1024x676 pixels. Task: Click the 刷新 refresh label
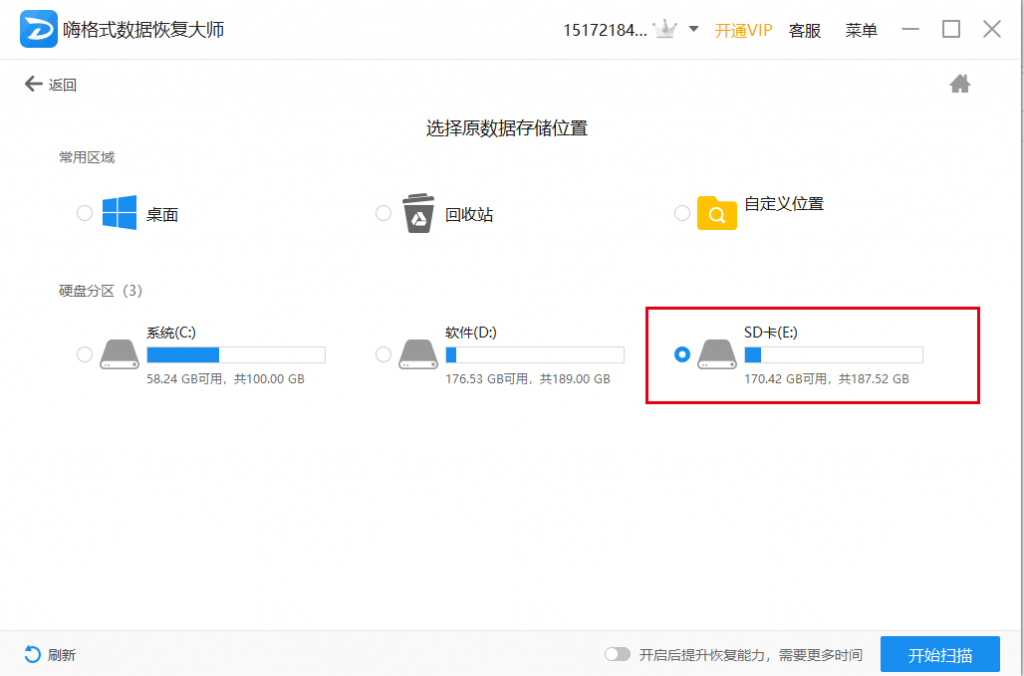click(x=62, y=654)
